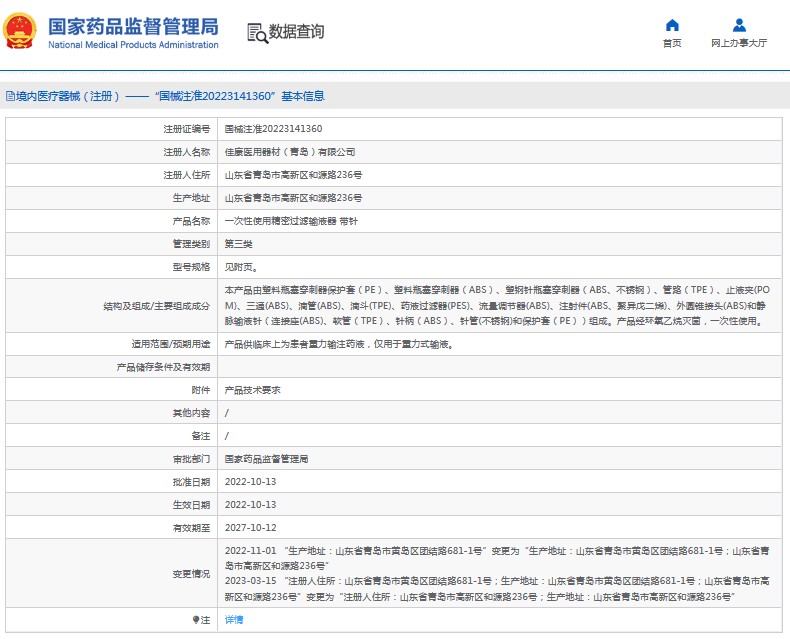This screenshot has height=639, width=790.
Task: Click the 批准日期 row label
Action: (x=191, y=482)
